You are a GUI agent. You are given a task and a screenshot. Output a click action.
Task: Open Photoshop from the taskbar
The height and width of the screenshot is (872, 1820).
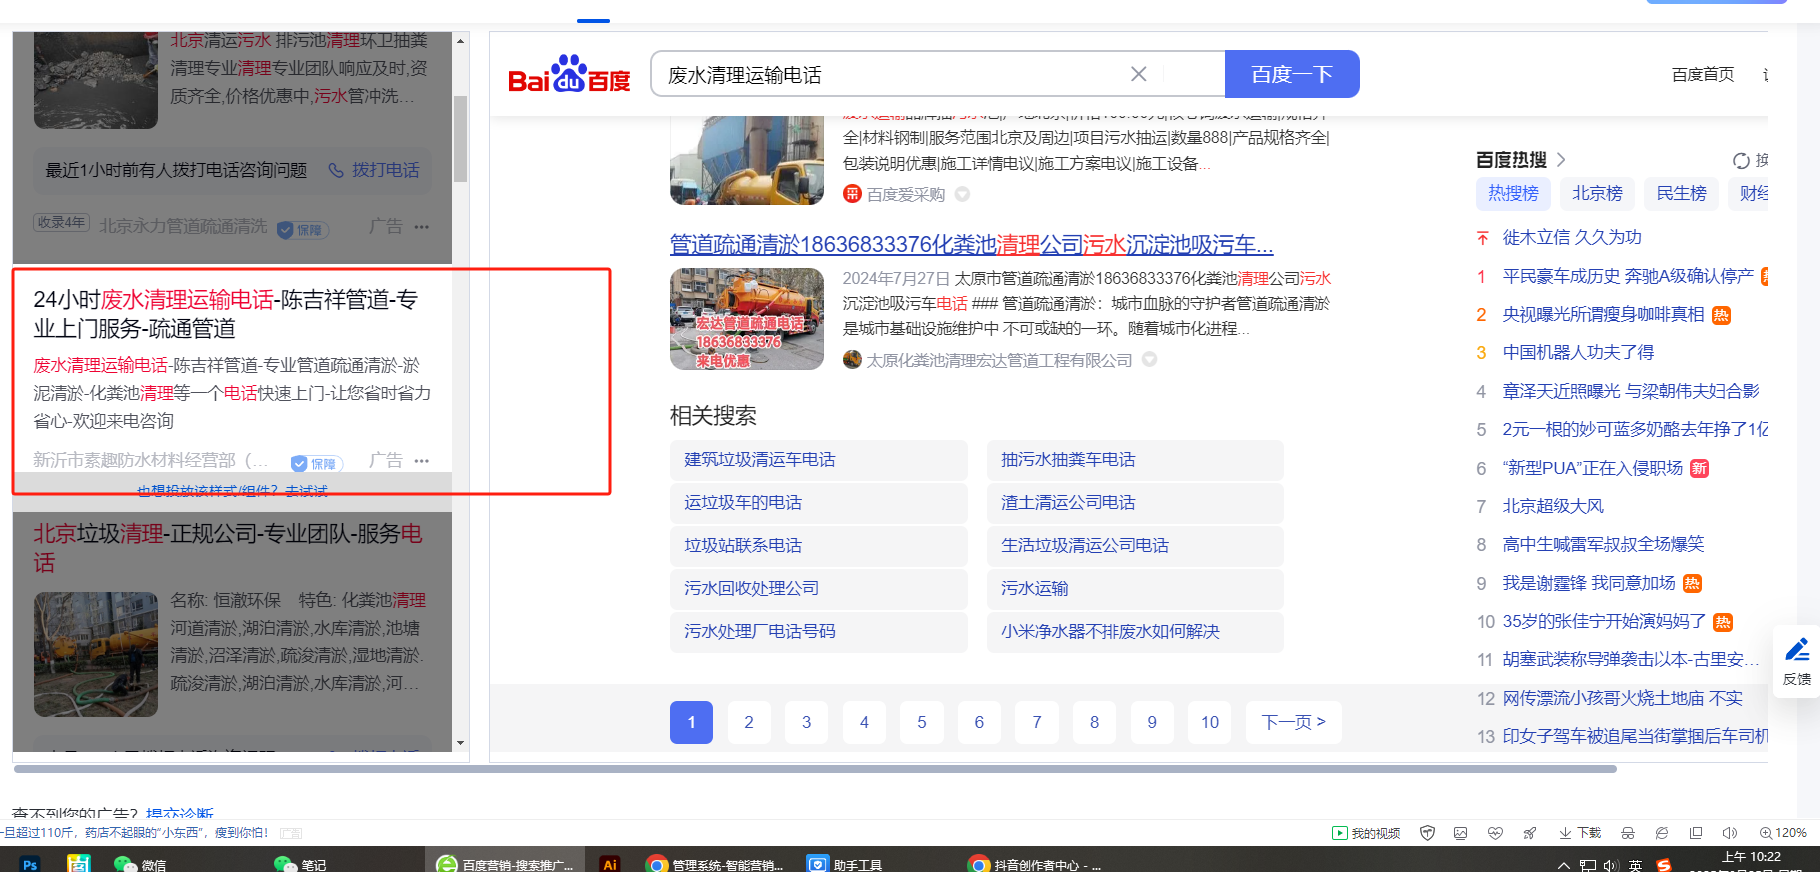pyautogui.click(x=30, y=864)
